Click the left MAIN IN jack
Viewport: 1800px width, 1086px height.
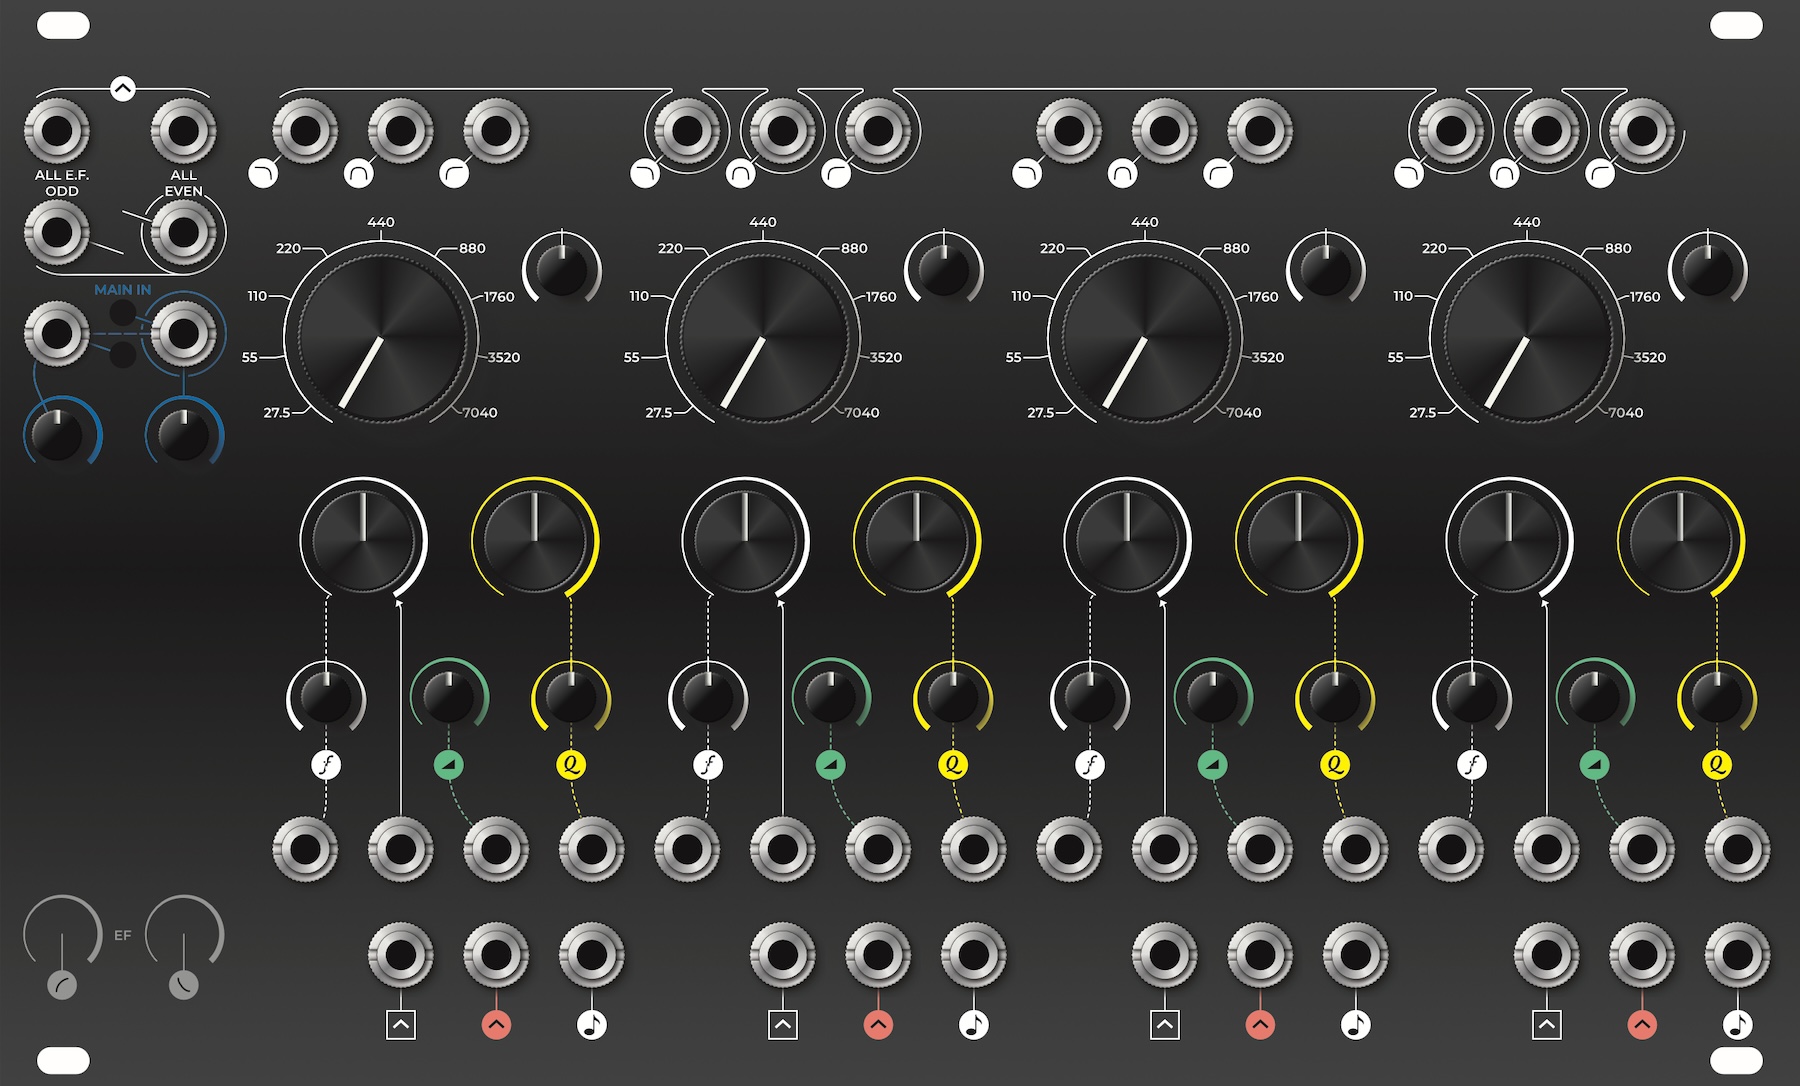[x=57, y=333]
